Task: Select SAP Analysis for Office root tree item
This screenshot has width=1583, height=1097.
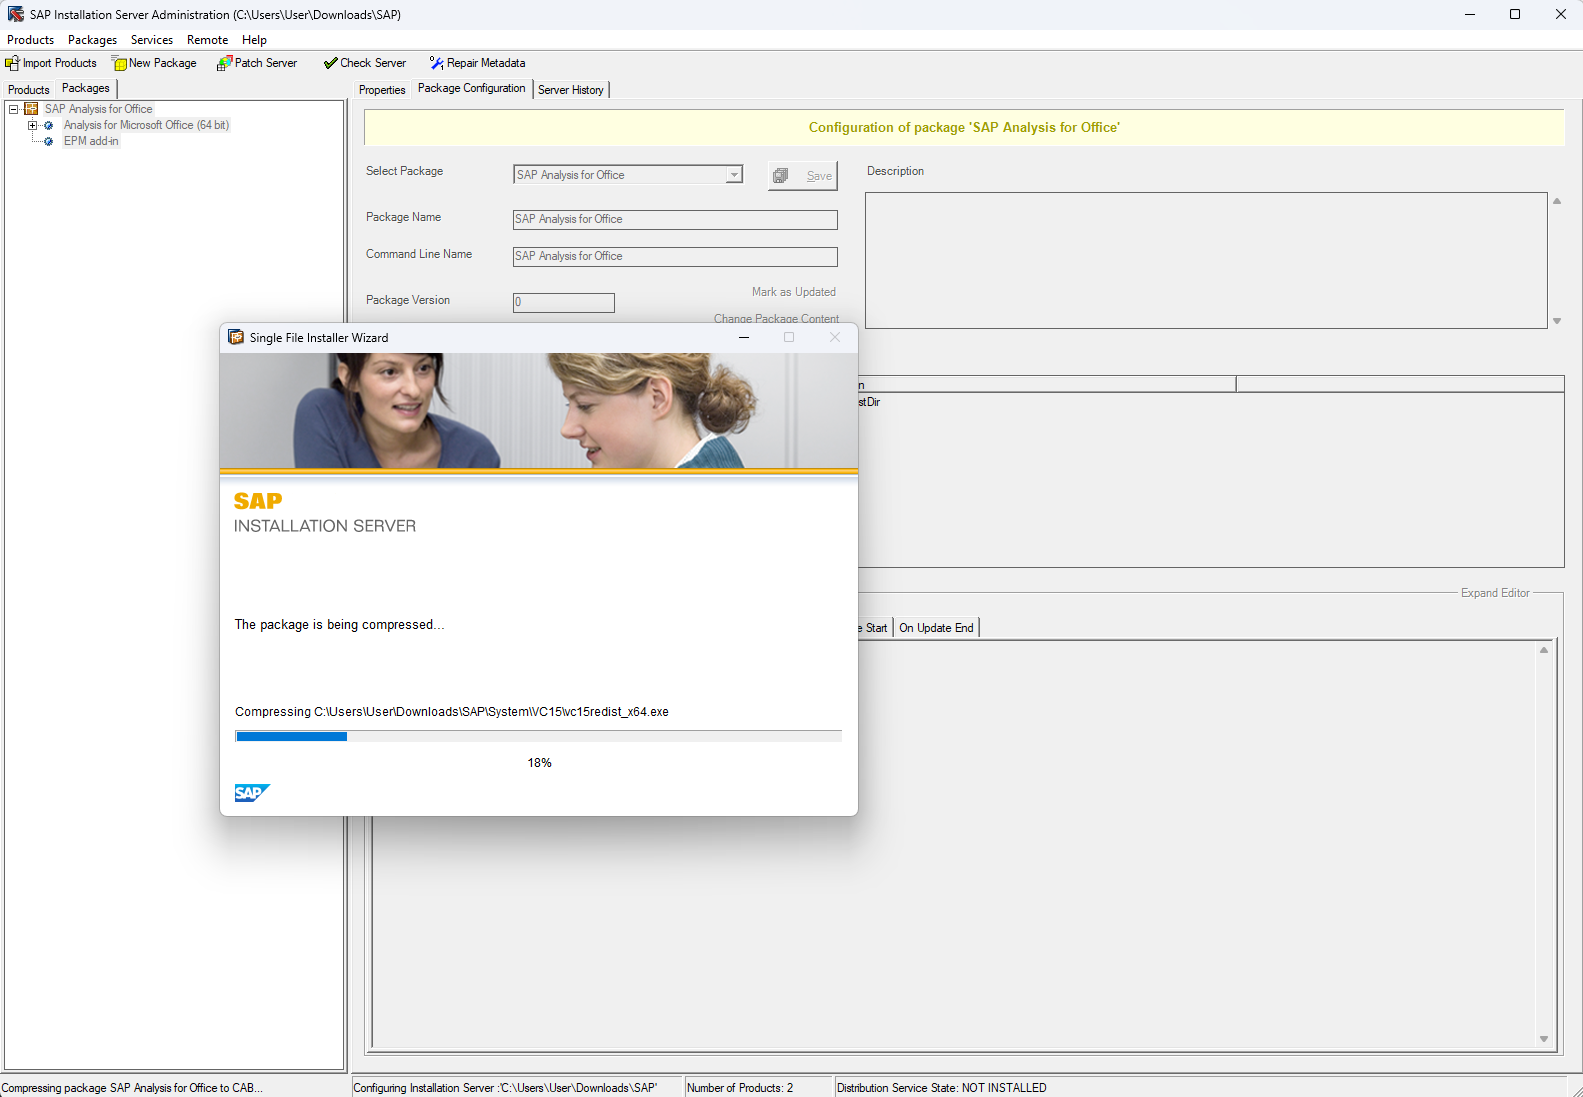Action: [x=98, y=109]
